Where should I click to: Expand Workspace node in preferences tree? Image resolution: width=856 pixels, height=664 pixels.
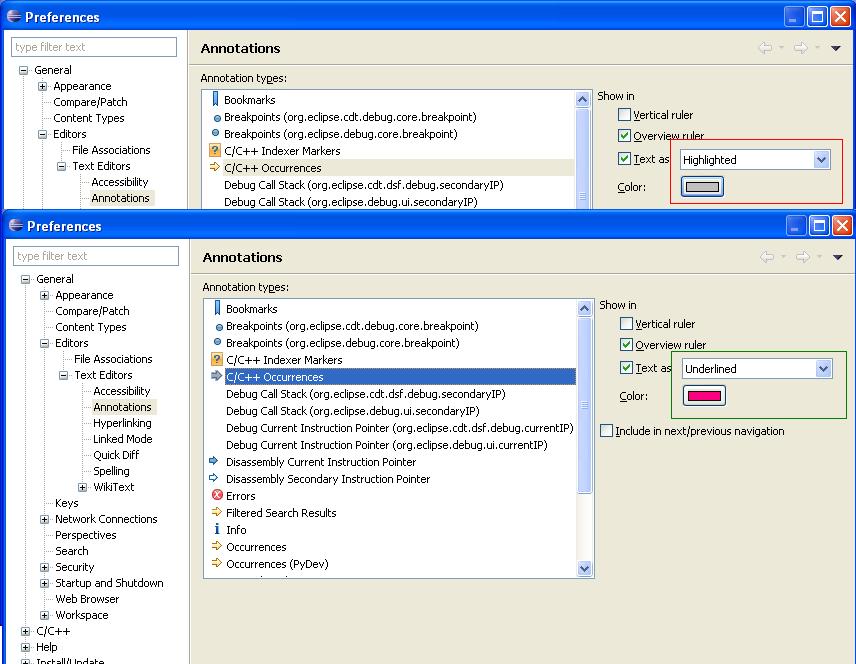(x=44, y=615)
